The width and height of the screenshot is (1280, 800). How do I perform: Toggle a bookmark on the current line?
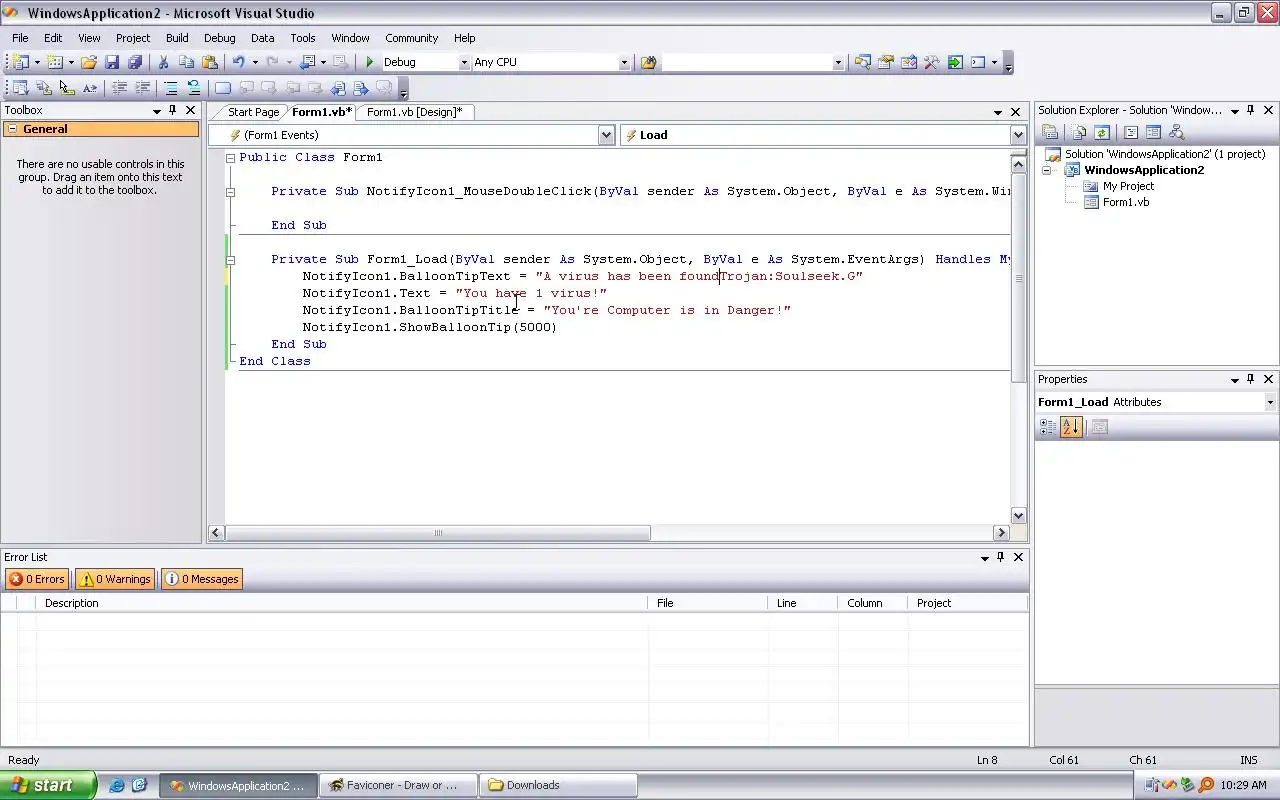click(223, 88)
